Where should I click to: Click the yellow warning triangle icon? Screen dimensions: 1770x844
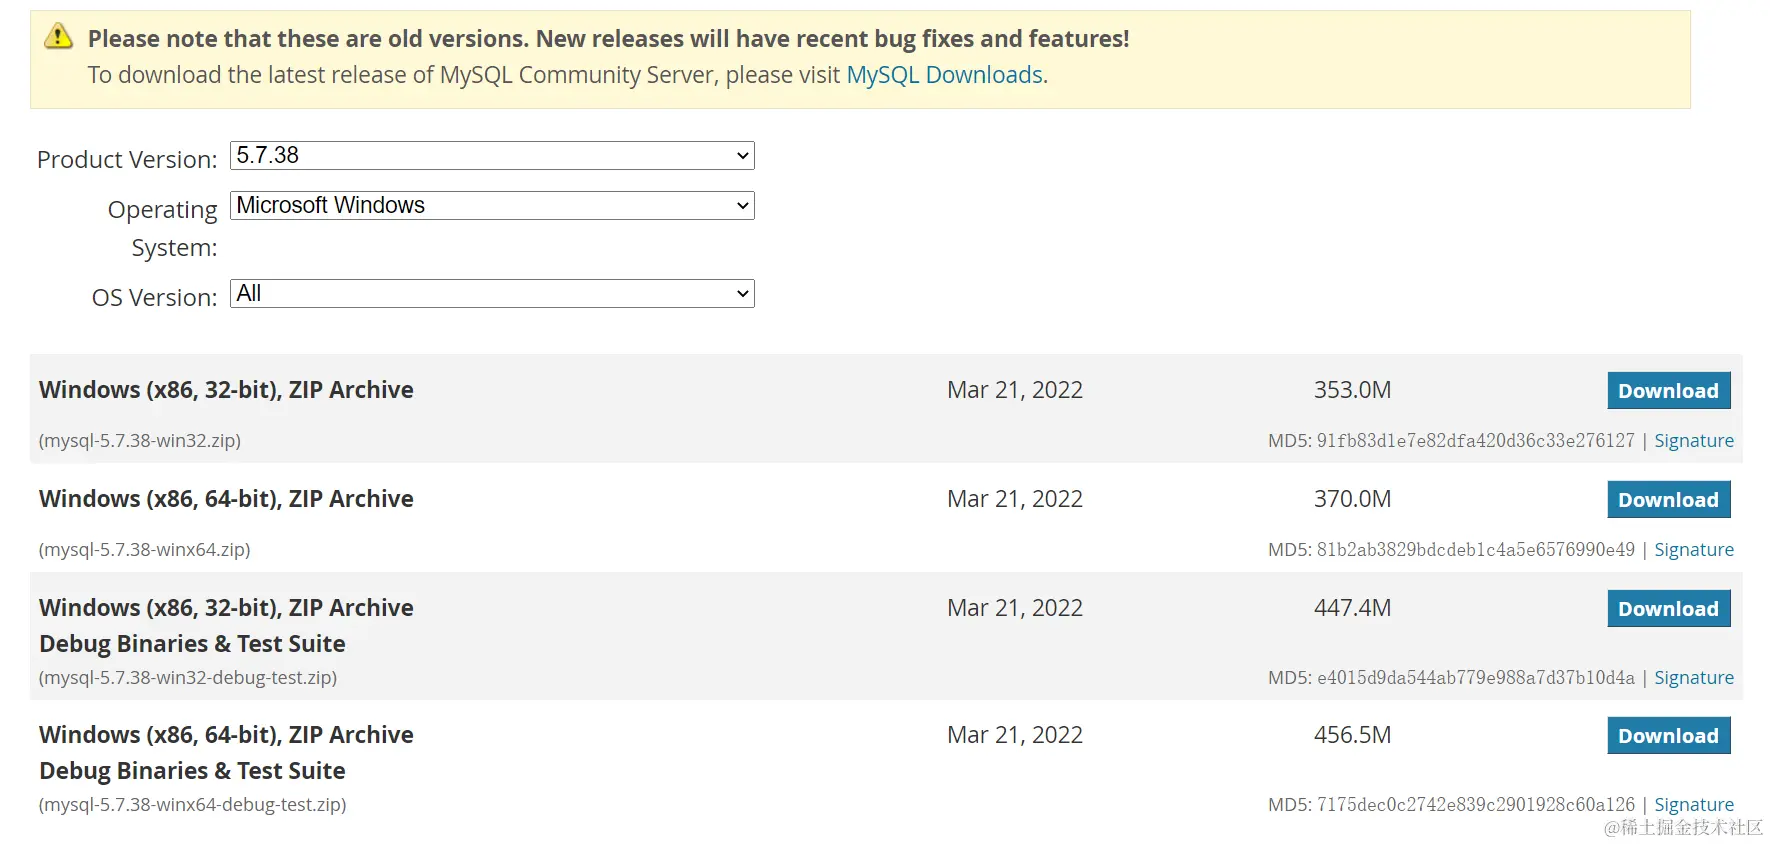pyautogui.click(x=59, y=37)
